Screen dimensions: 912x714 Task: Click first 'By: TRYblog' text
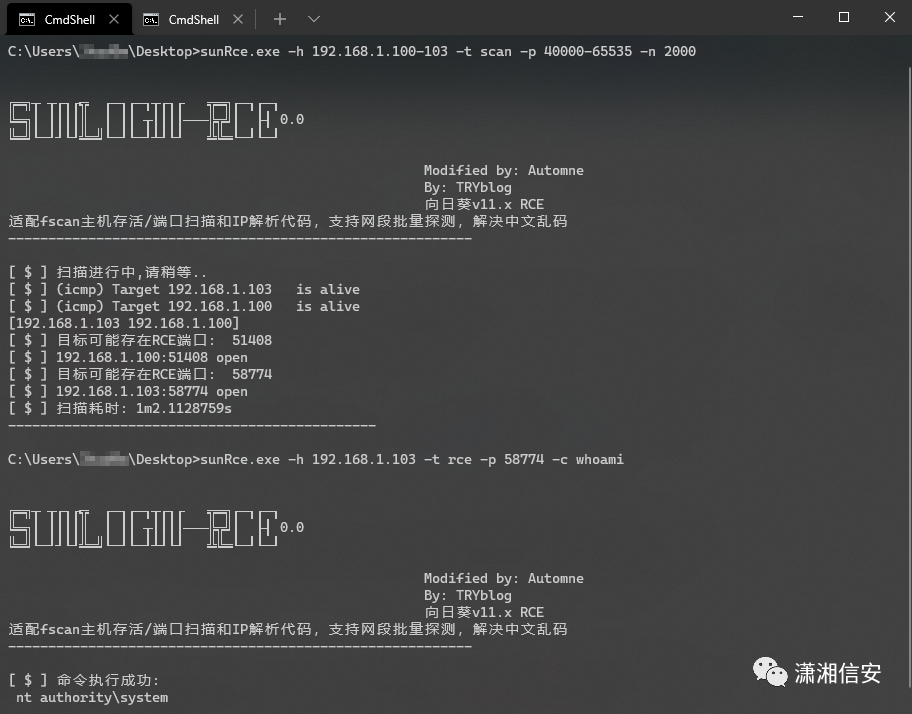click(468, 187)
